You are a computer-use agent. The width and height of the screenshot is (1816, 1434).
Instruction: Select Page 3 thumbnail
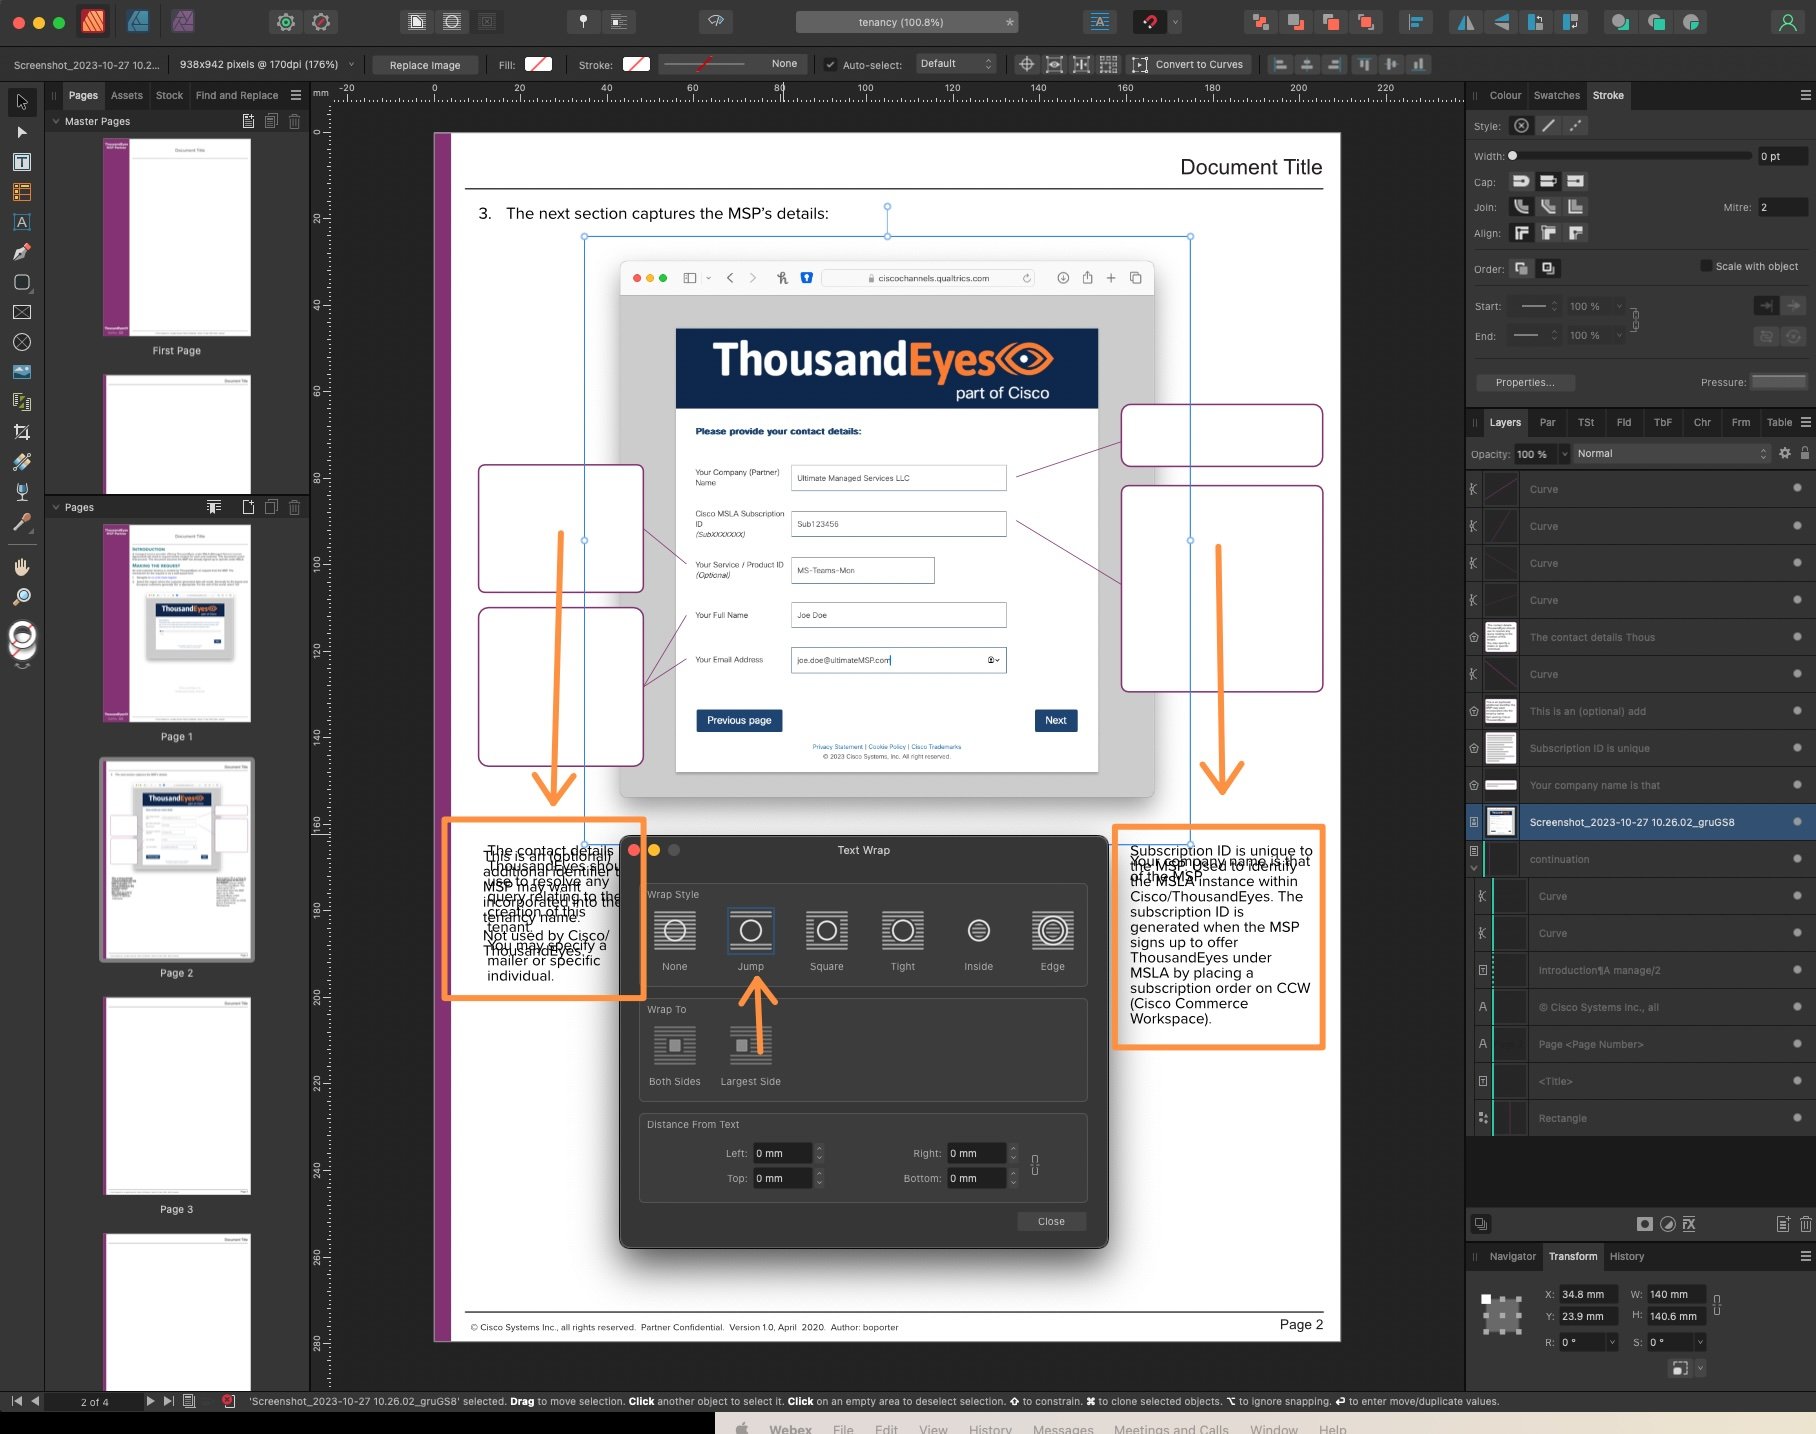(x=177, y=1096)
